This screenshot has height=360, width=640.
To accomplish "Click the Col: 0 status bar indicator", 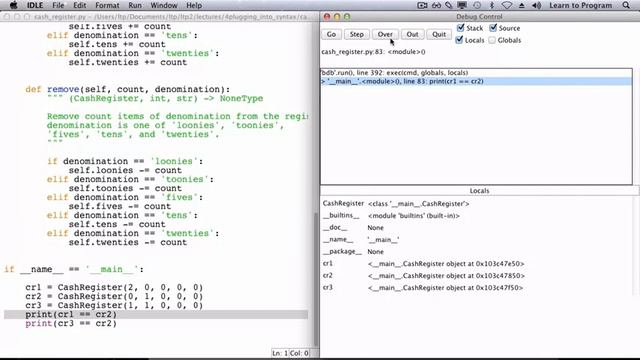I will (x=299, y=353).
